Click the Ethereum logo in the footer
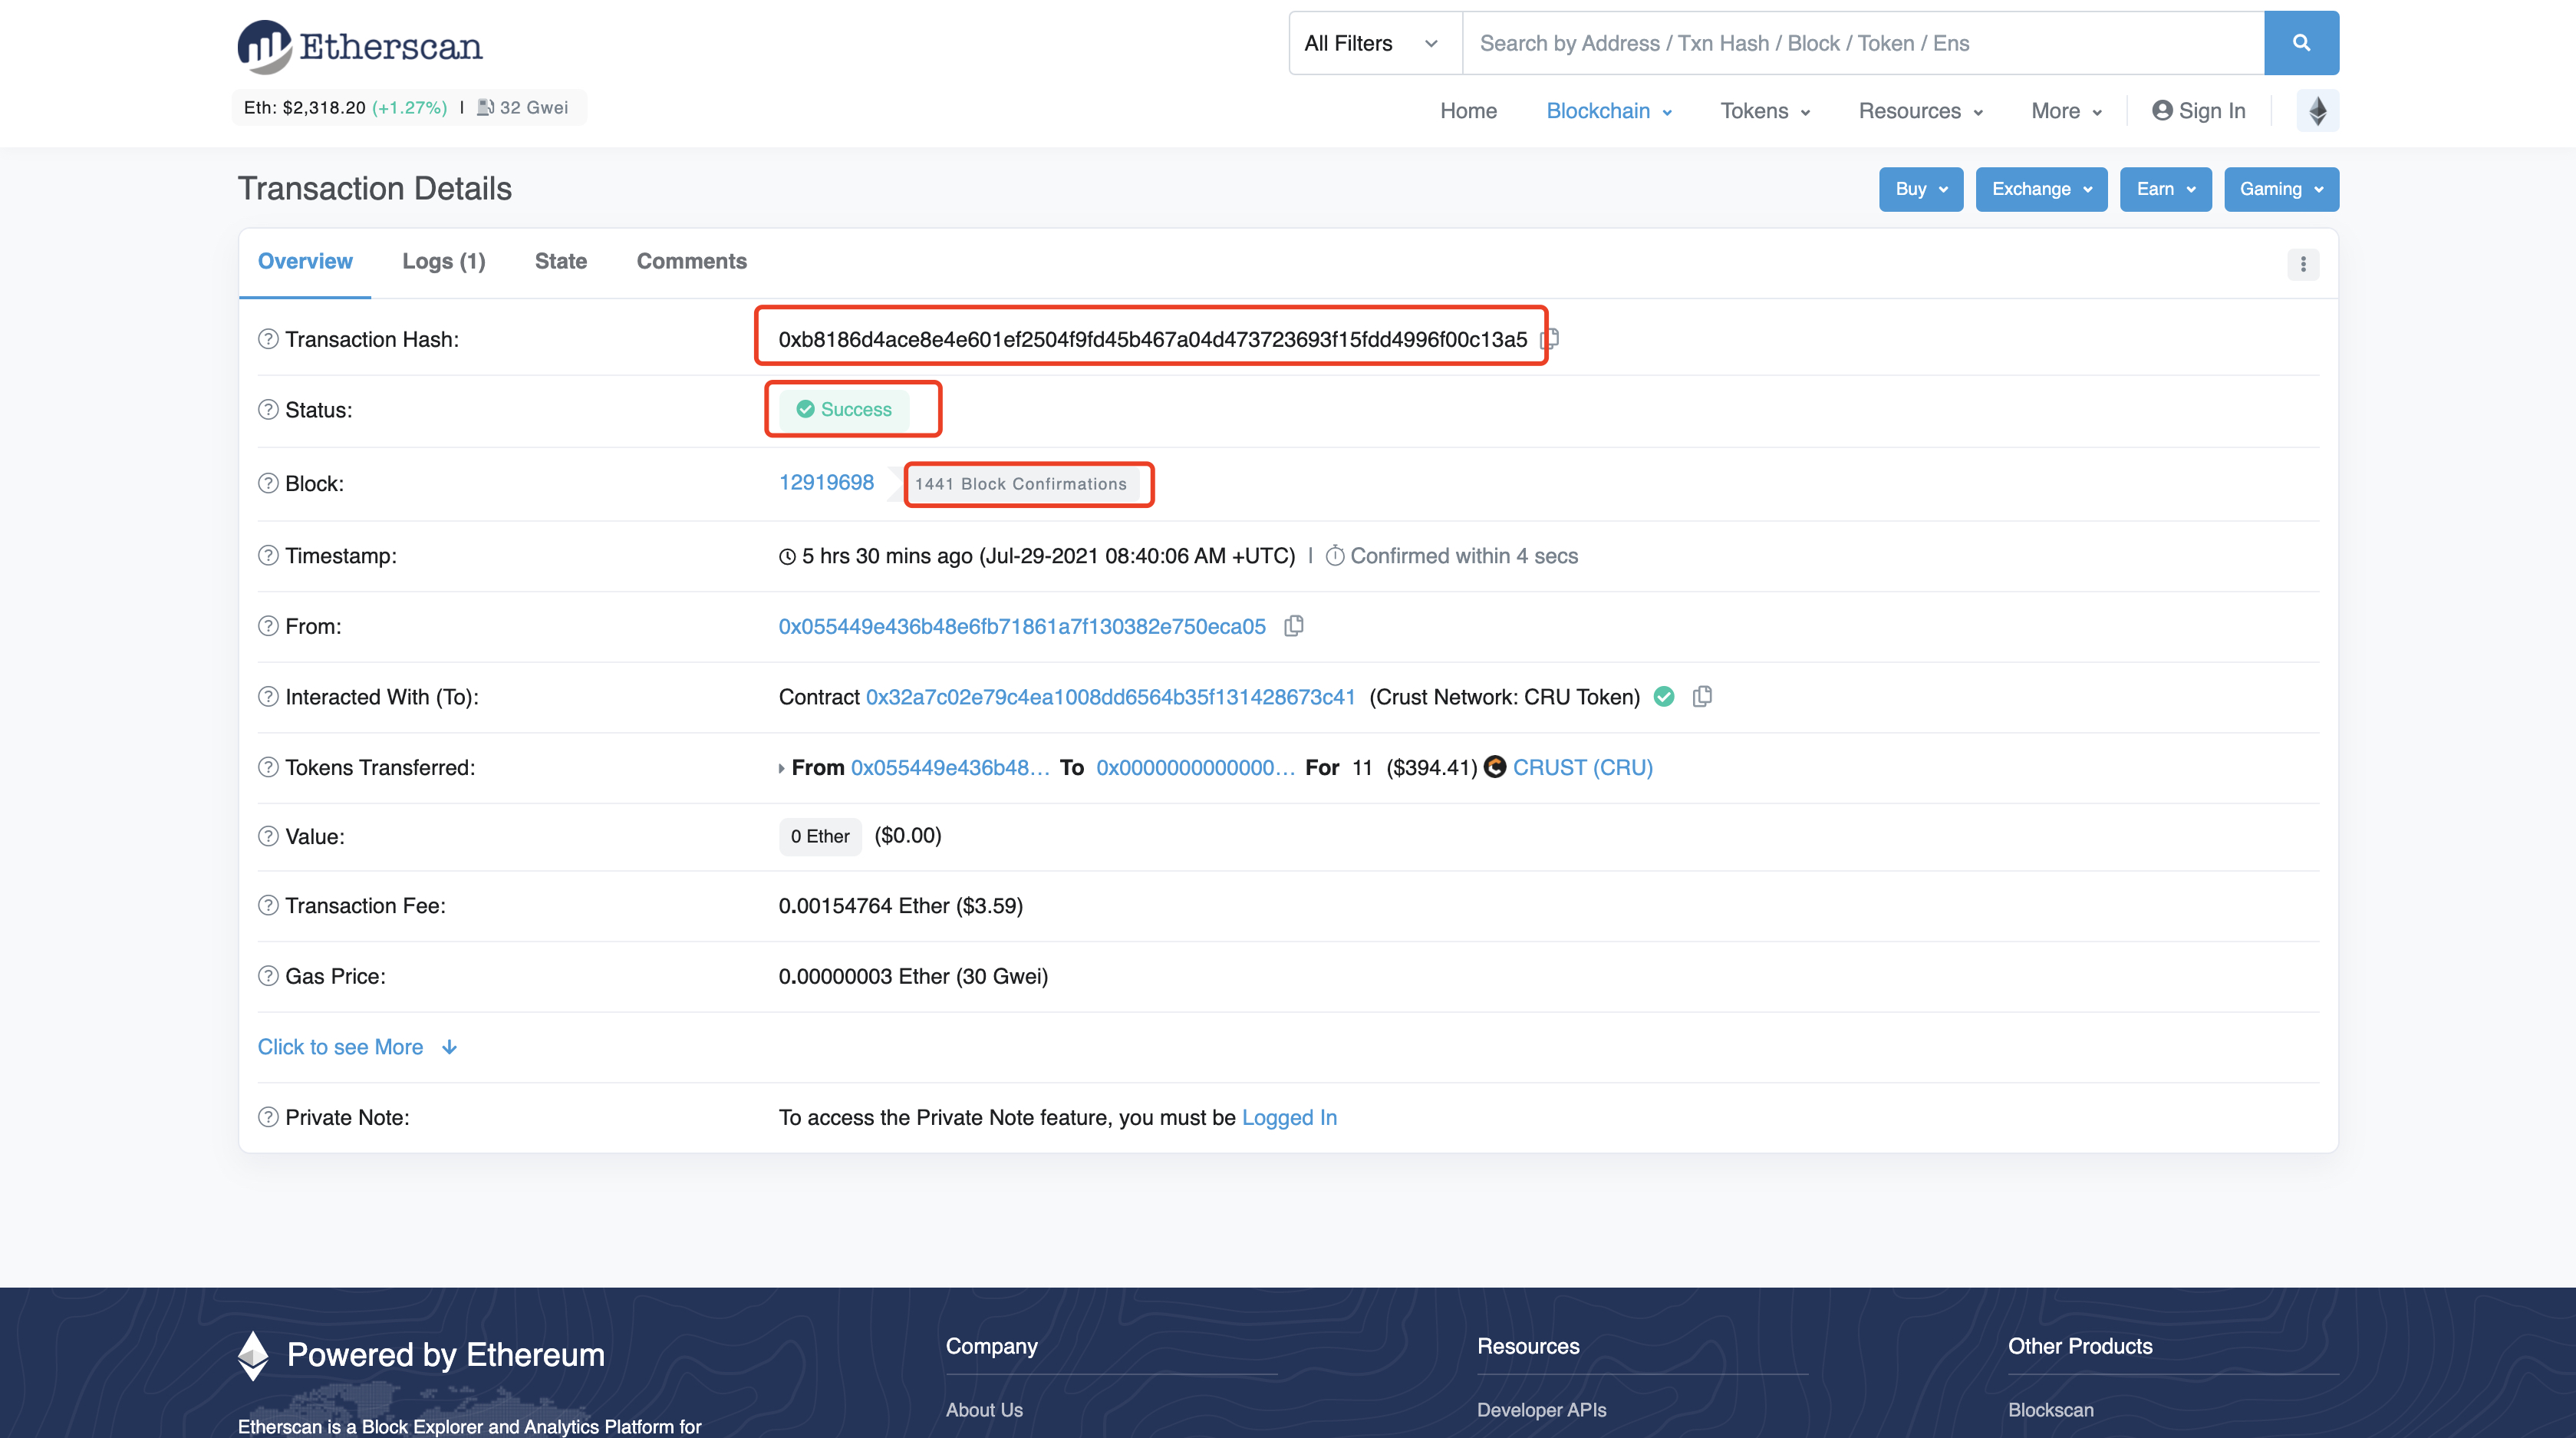 click(253, 1355)
